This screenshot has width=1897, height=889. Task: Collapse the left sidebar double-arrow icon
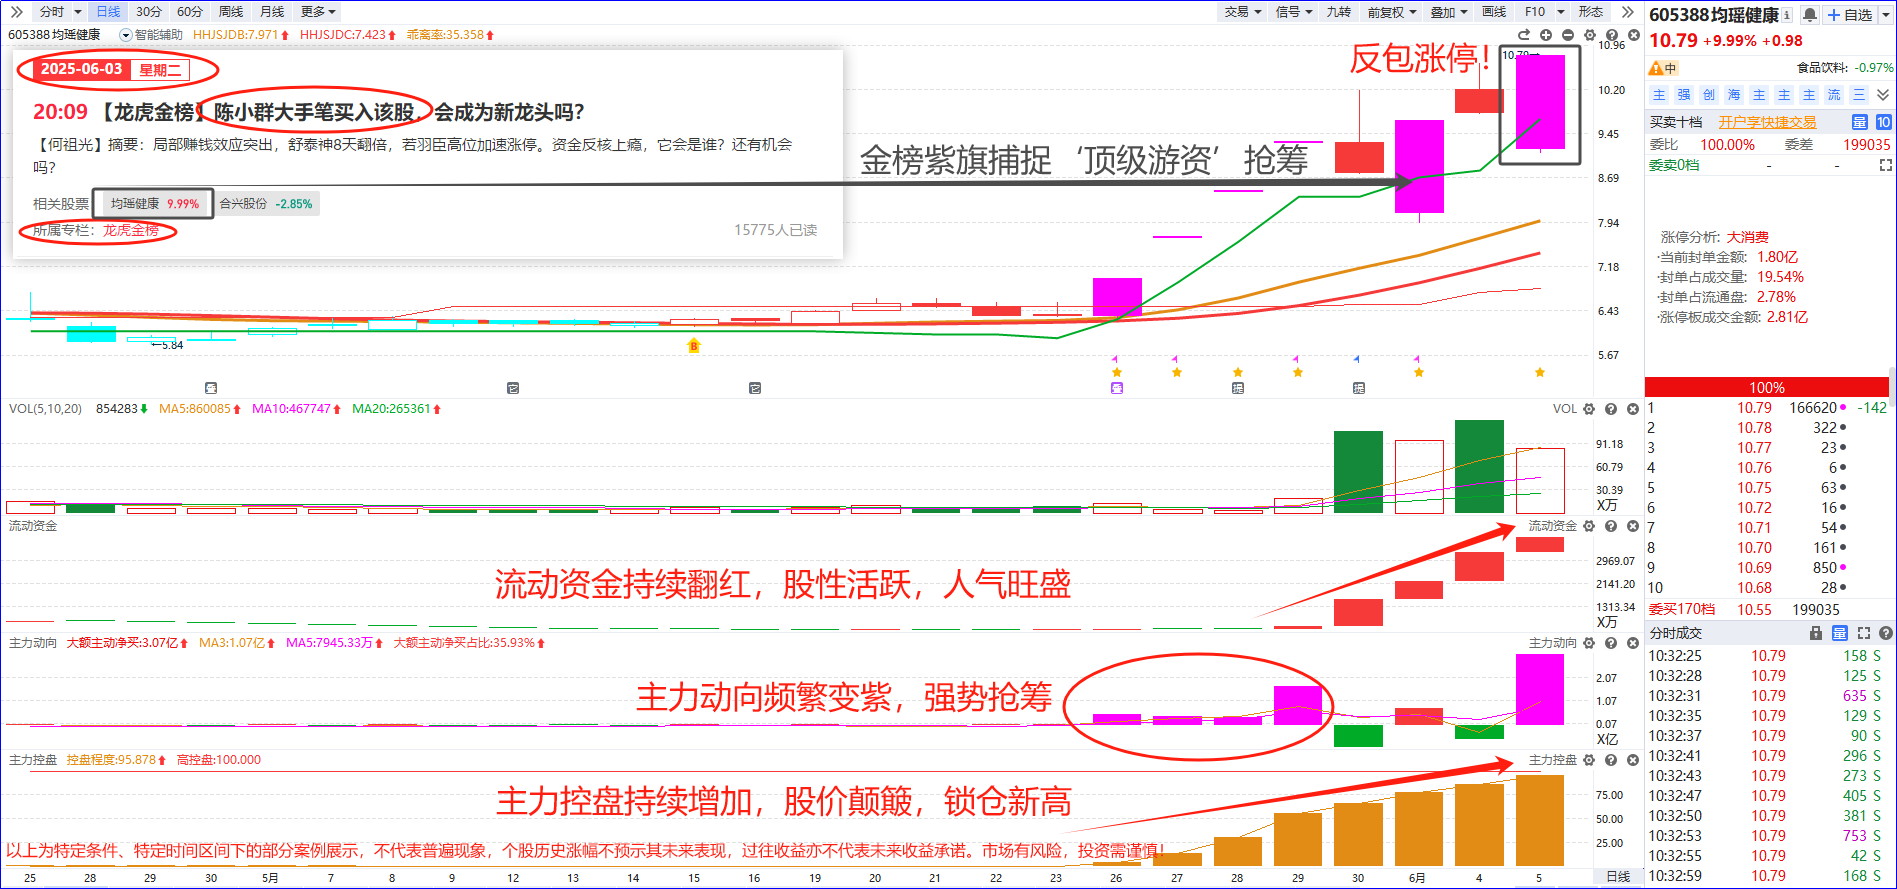pyautogui.click(x=16, y=12)
